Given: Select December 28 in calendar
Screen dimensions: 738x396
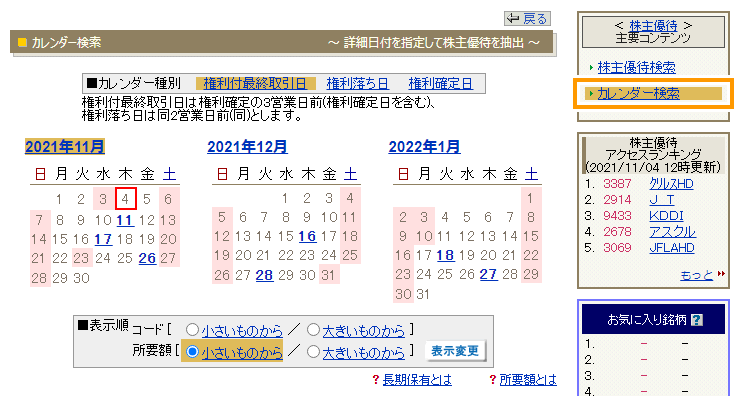Looking at the screenshot, I should (264, 275).
